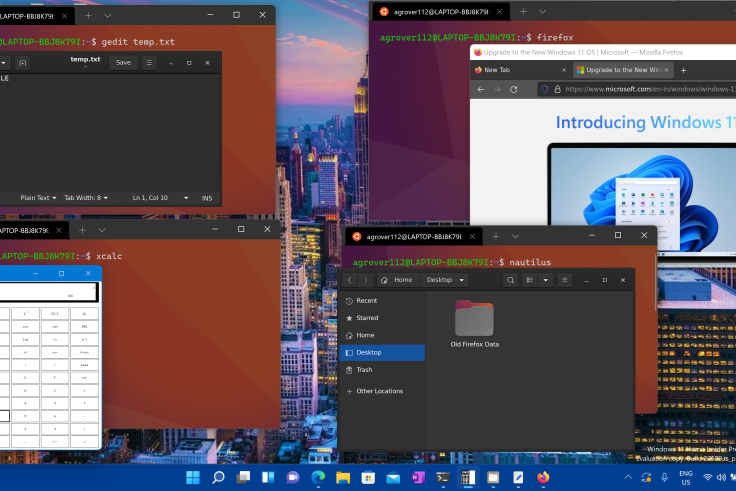Screen dimensions: 736x491
Task: Open the Ln 1, Col 10 position dropdown
Action: click(x=161, y=198)
